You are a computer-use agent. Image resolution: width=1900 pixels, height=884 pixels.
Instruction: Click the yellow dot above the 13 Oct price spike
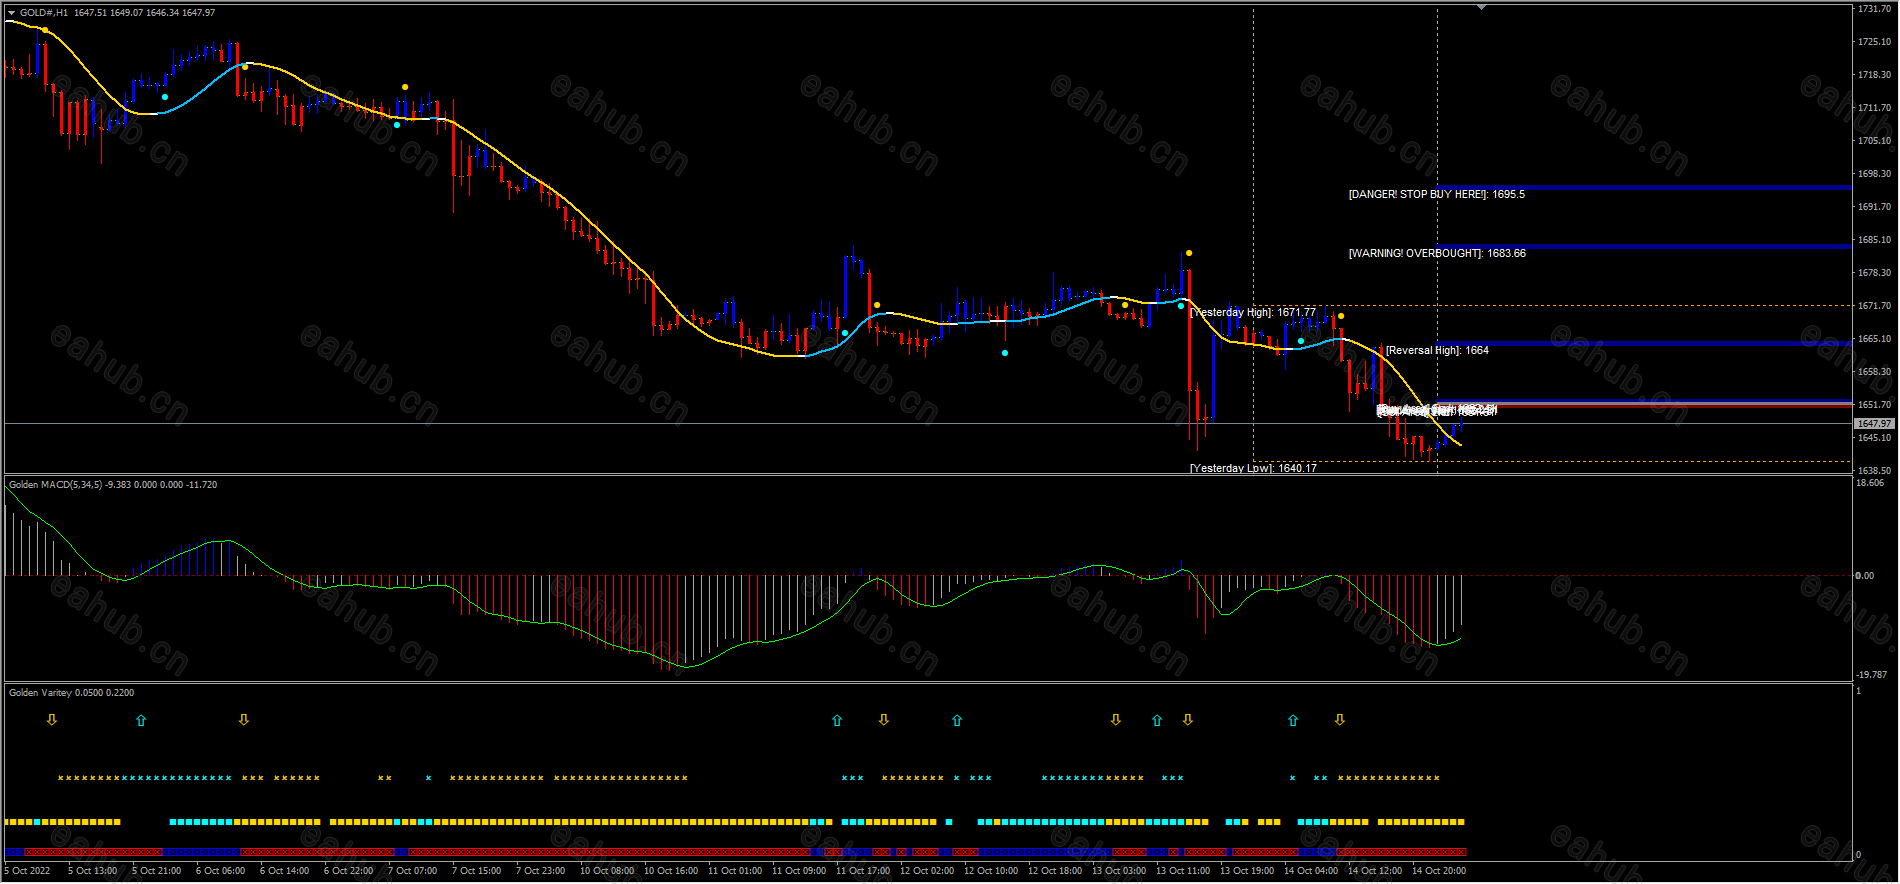[x=1189, y=253]
